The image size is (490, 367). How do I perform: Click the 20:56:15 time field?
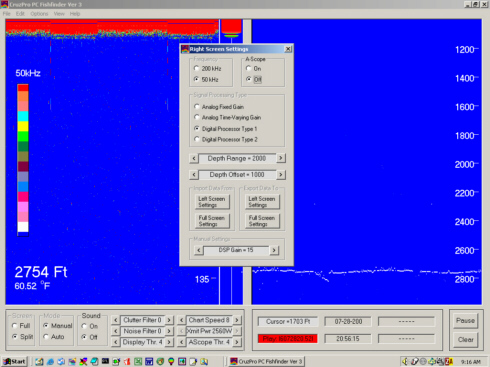(348, 339)
